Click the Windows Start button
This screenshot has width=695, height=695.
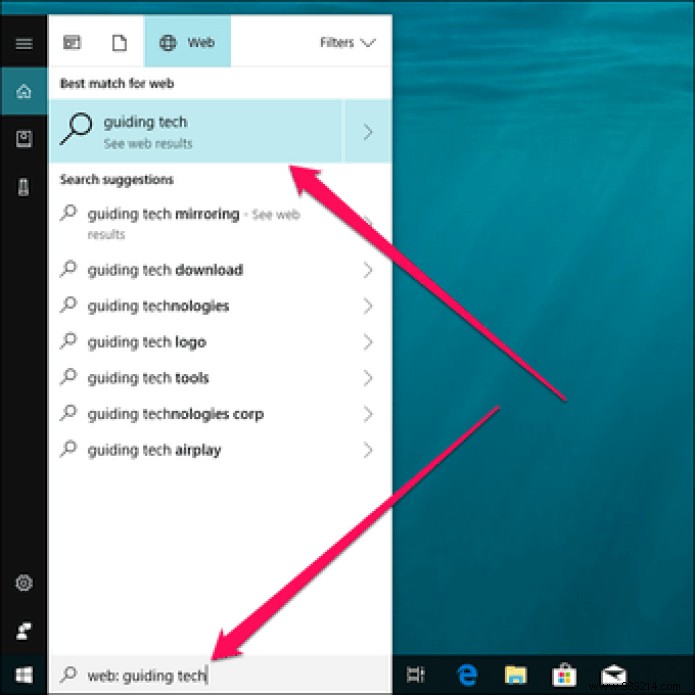24,675
